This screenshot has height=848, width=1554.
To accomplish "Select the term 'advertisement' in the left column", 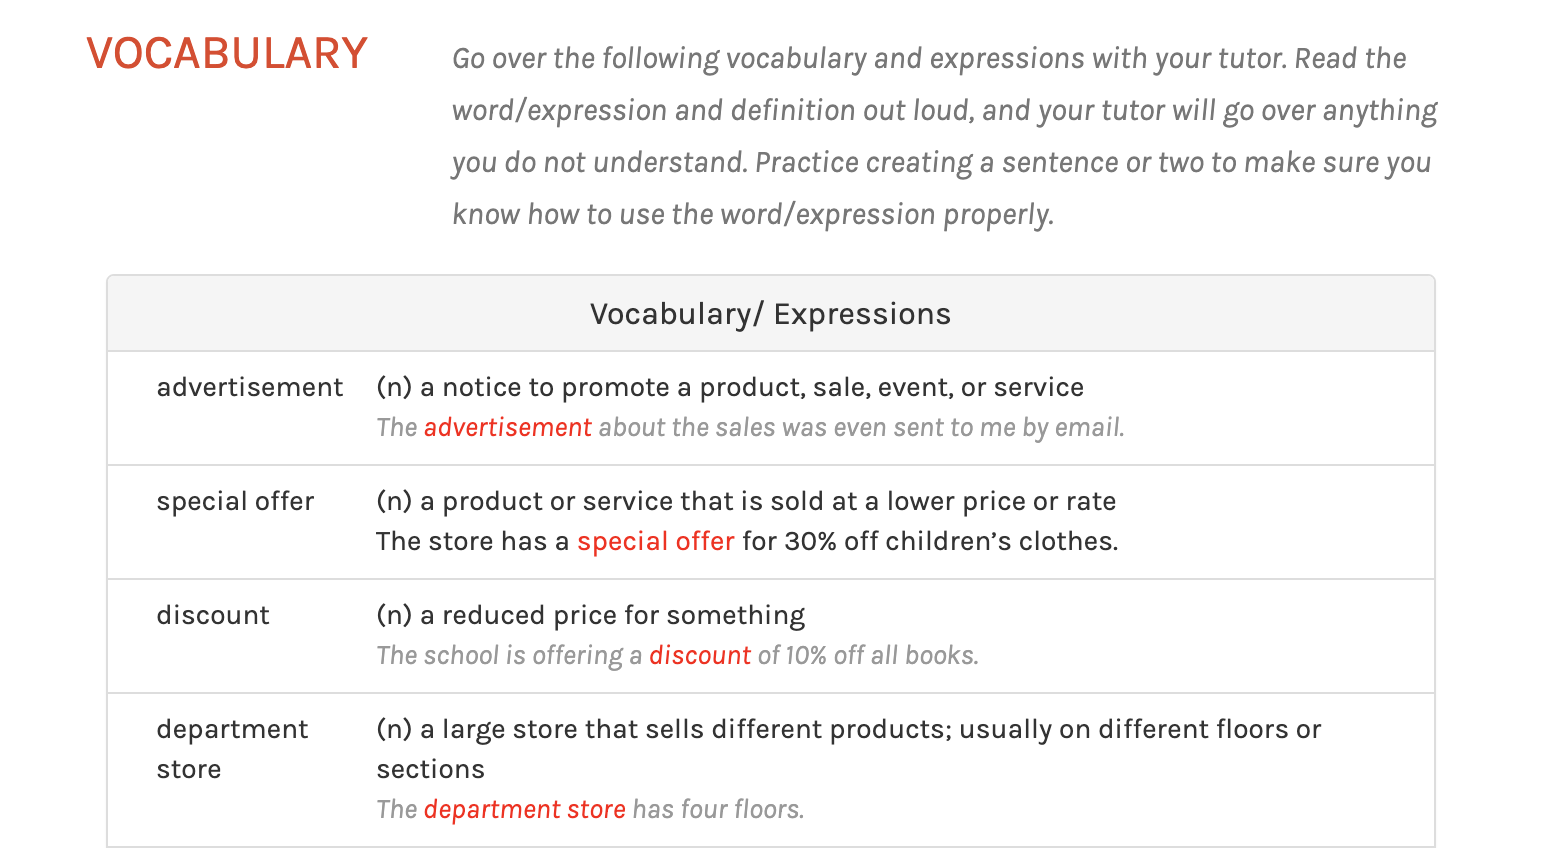I will (249, 388).
